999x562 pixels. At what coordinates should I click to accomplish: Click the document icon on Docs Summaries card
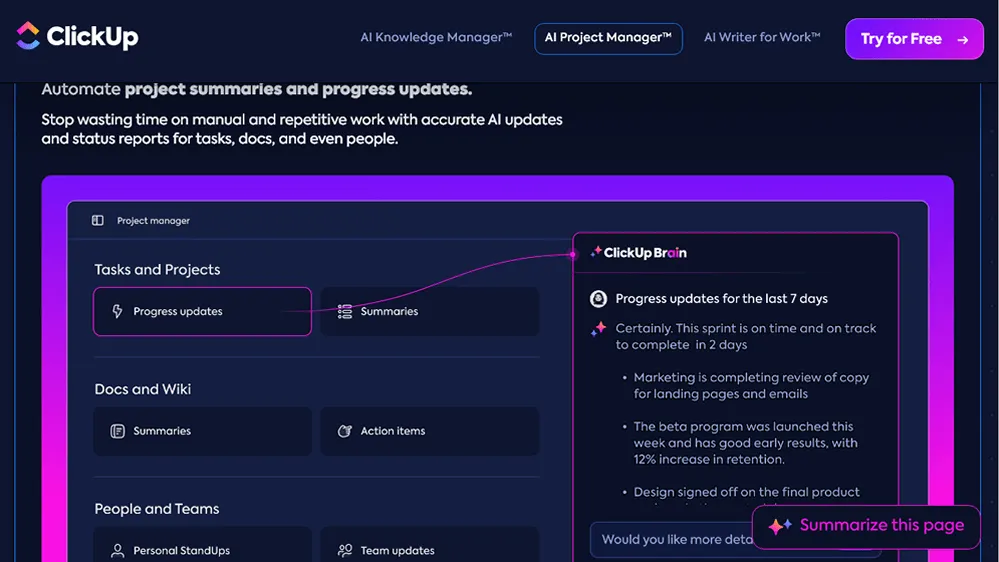tap(117, 431)
